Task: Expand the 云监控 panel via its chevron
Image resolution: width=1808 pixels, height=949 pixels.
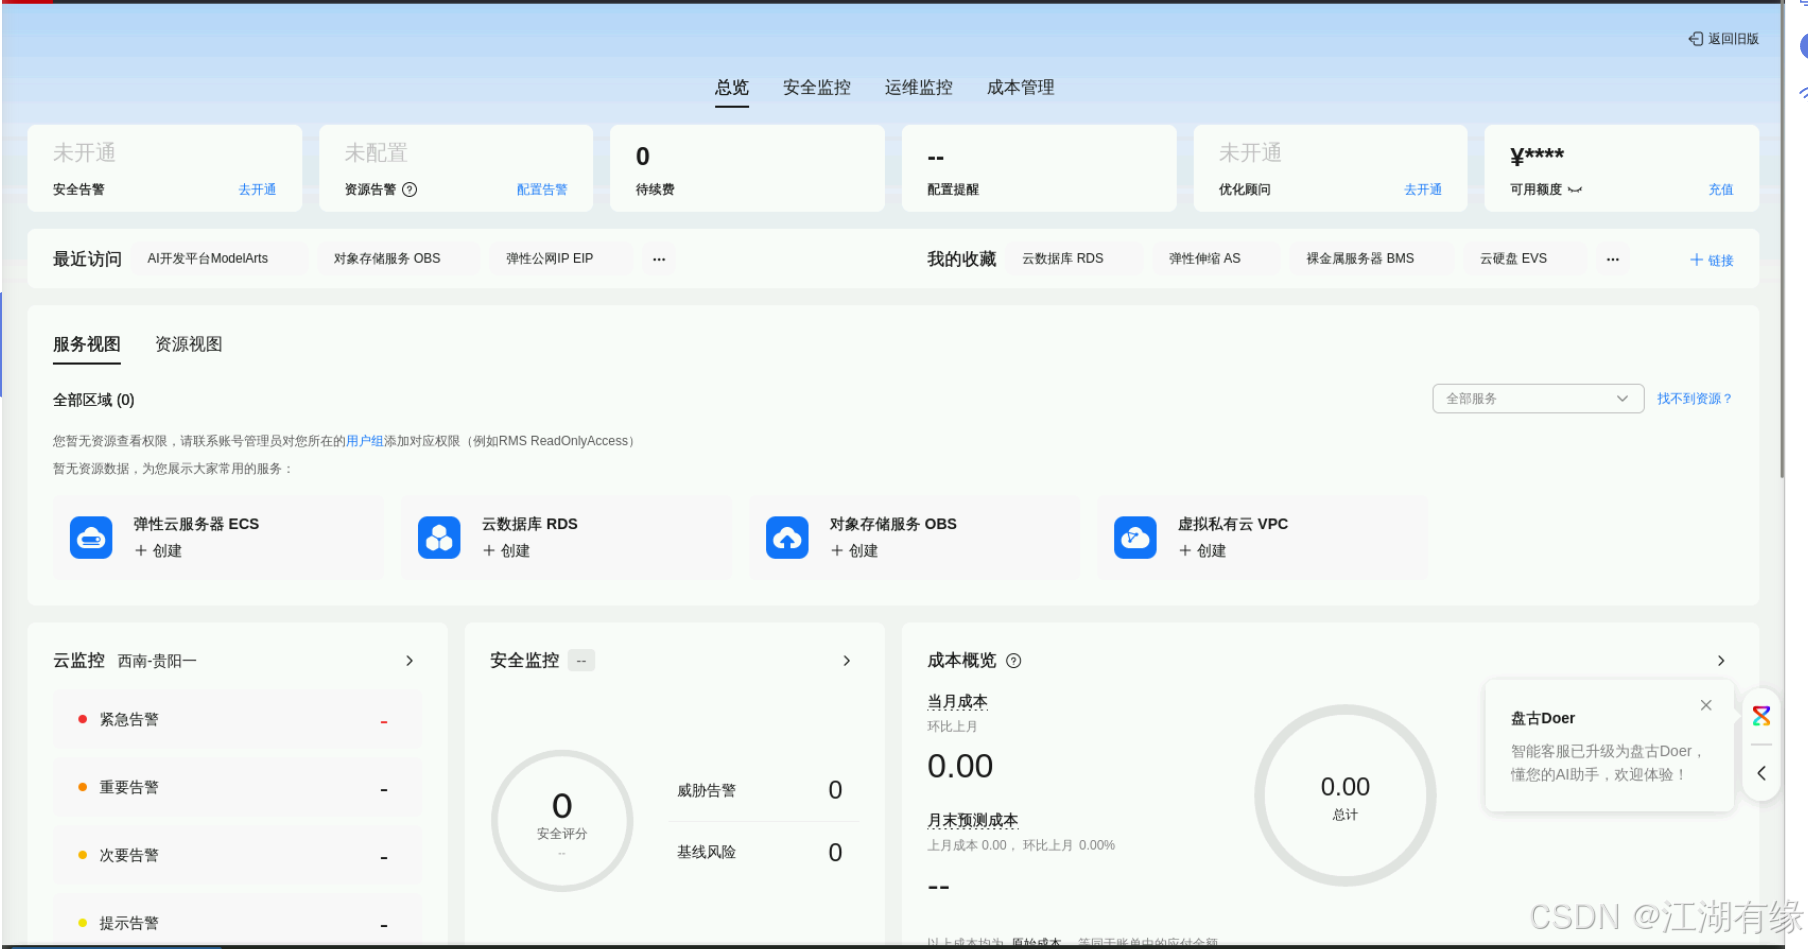Action: pos(409,660)
